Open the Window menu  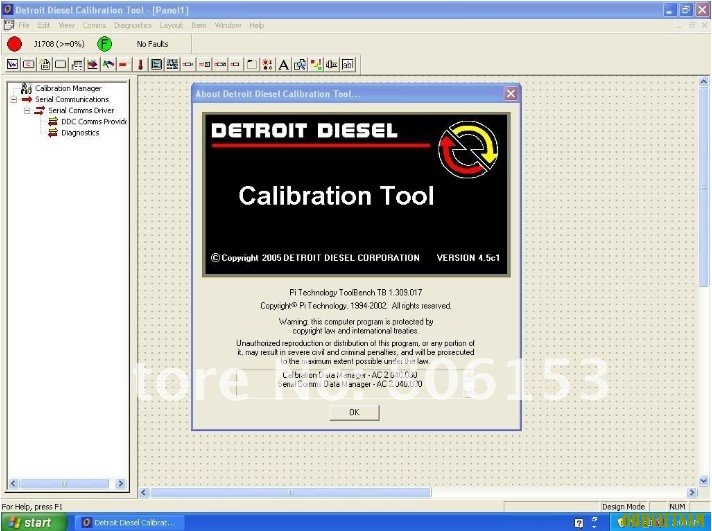(228, 25)
